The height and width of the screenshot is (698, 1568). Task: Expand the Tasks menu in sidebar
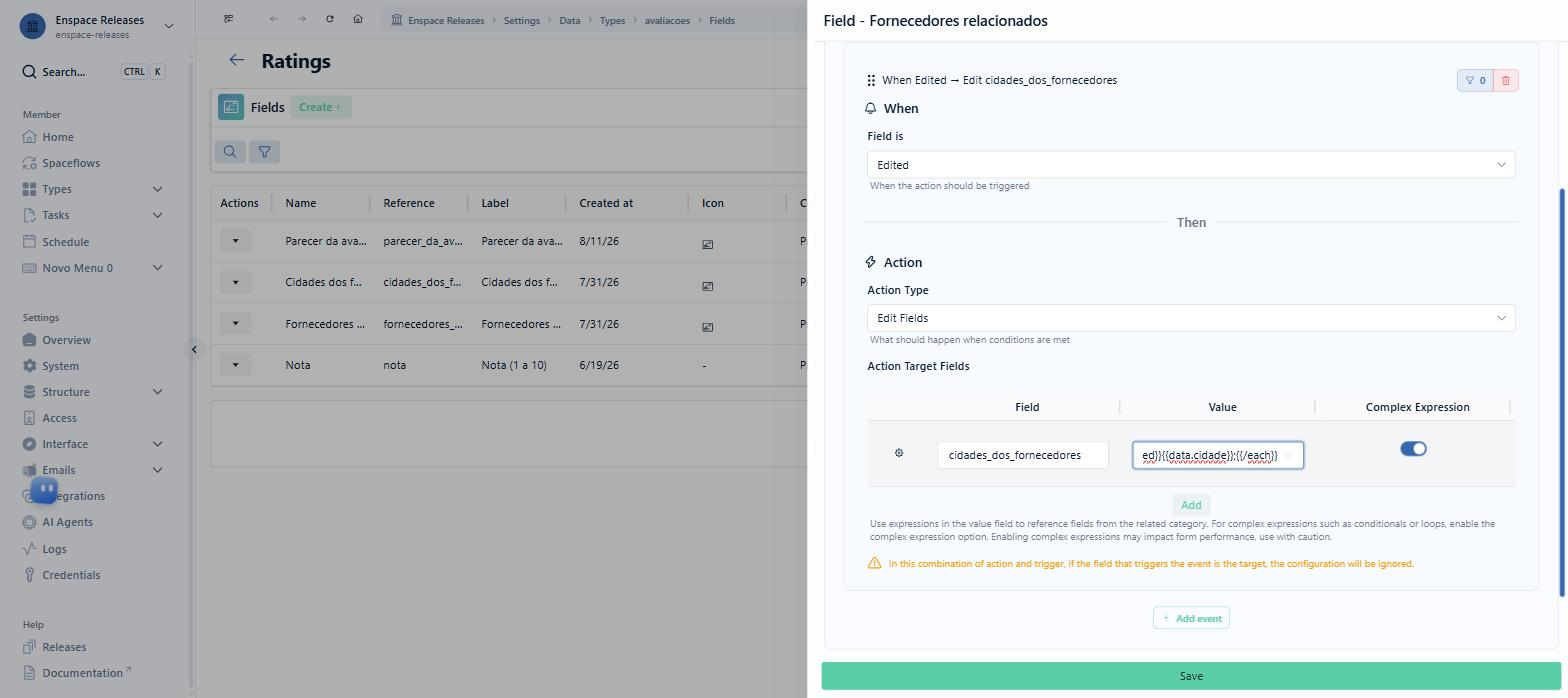tap(157, 215)
